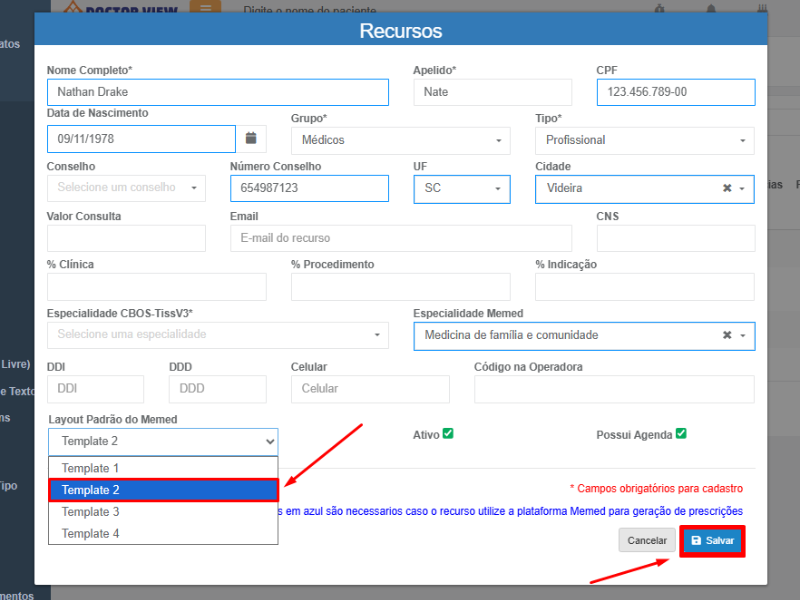The image size is (800, 600).
Task: Click the orange hamburger menu icon
Action: (205, 9)
